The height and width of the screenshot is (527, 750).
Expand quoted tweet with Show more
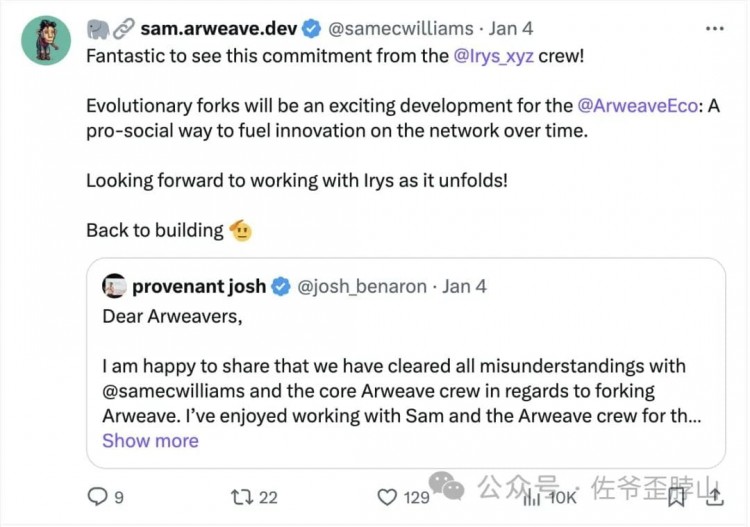pyautogui.click(x=150, y=440)
